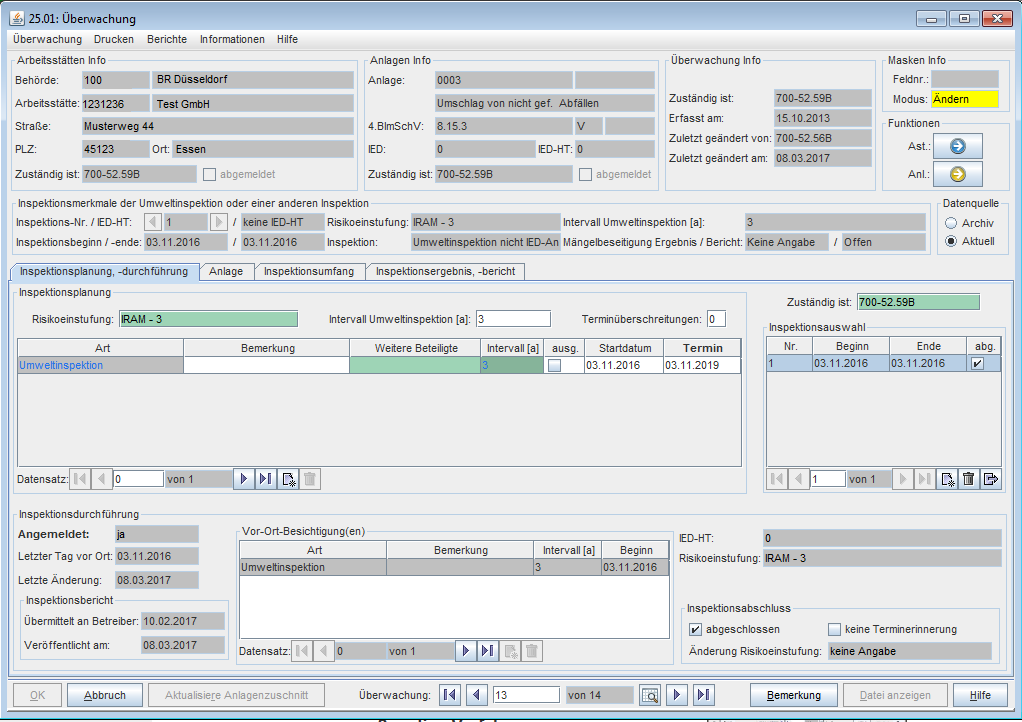Open the Überwachung menu
Image resolution: width=1022 pixels, height=722 pixels.
48,39
